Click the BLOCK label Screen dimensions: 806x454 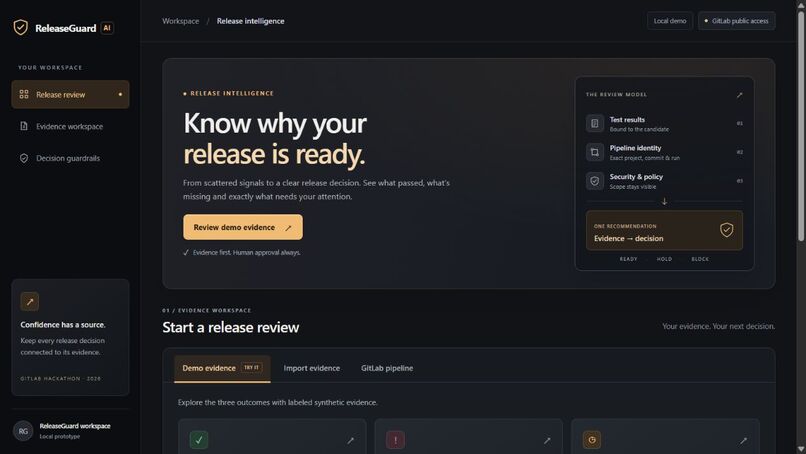[x=700, y=259]
